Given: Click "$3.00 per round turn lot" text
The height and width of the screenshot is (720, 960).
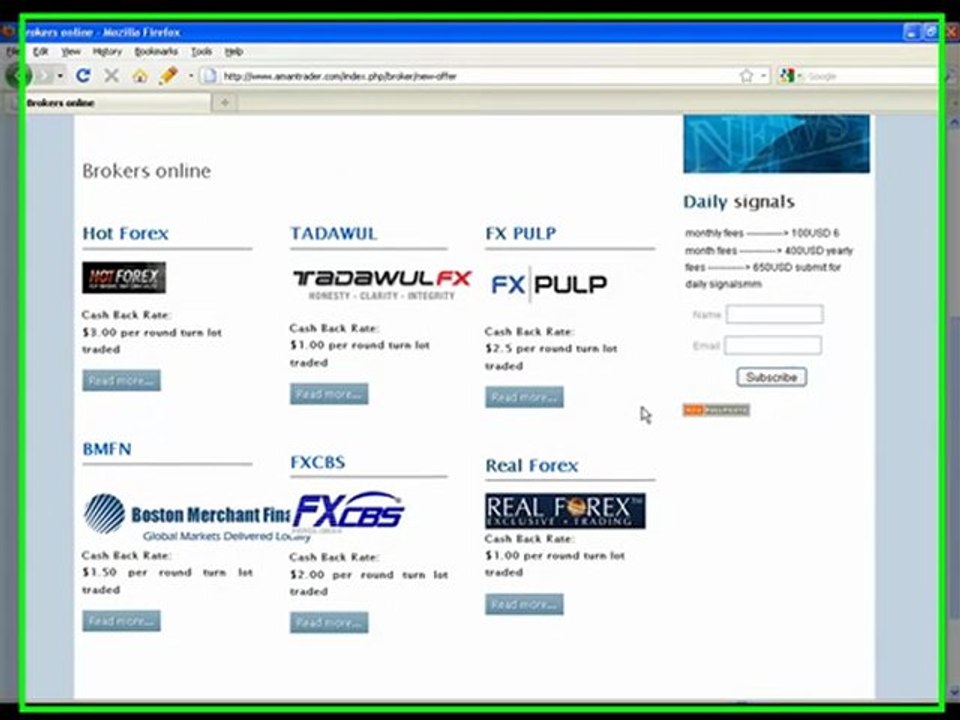Looking at the screenshot, I should click(152, 332).
